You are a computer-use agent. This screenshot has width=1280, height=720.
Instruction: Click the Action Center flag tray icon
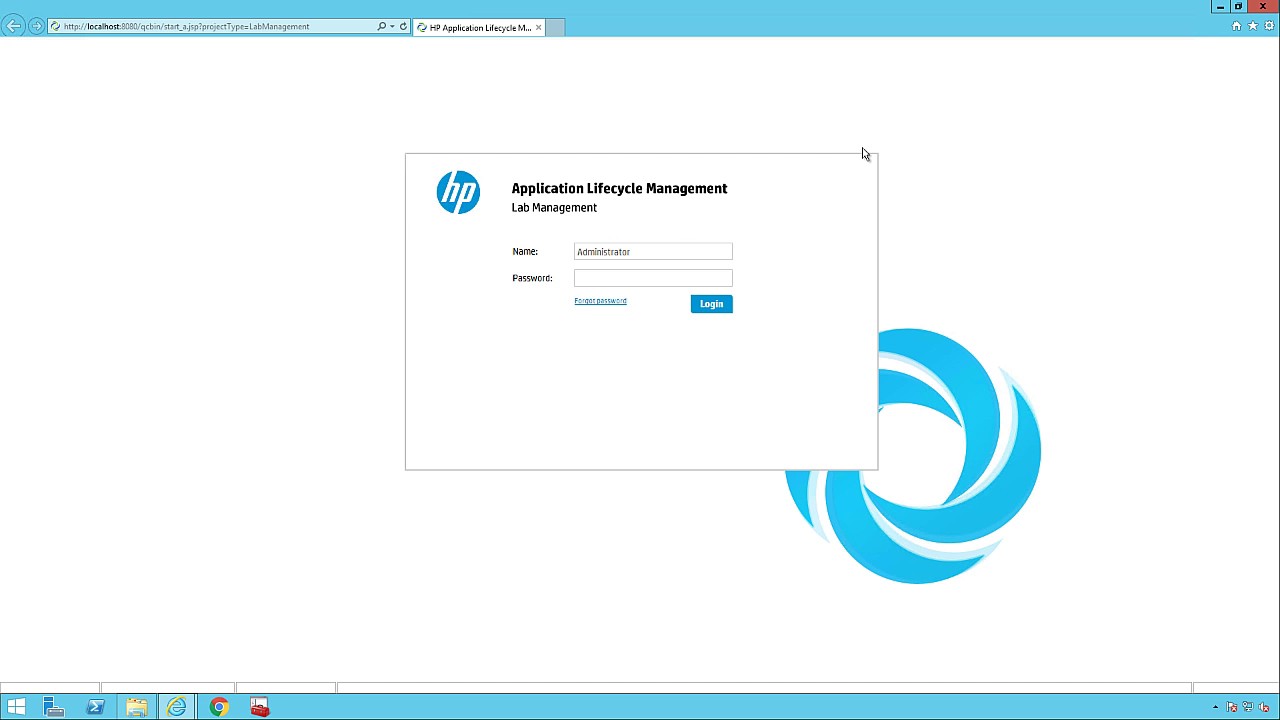tap(1232, 707)
